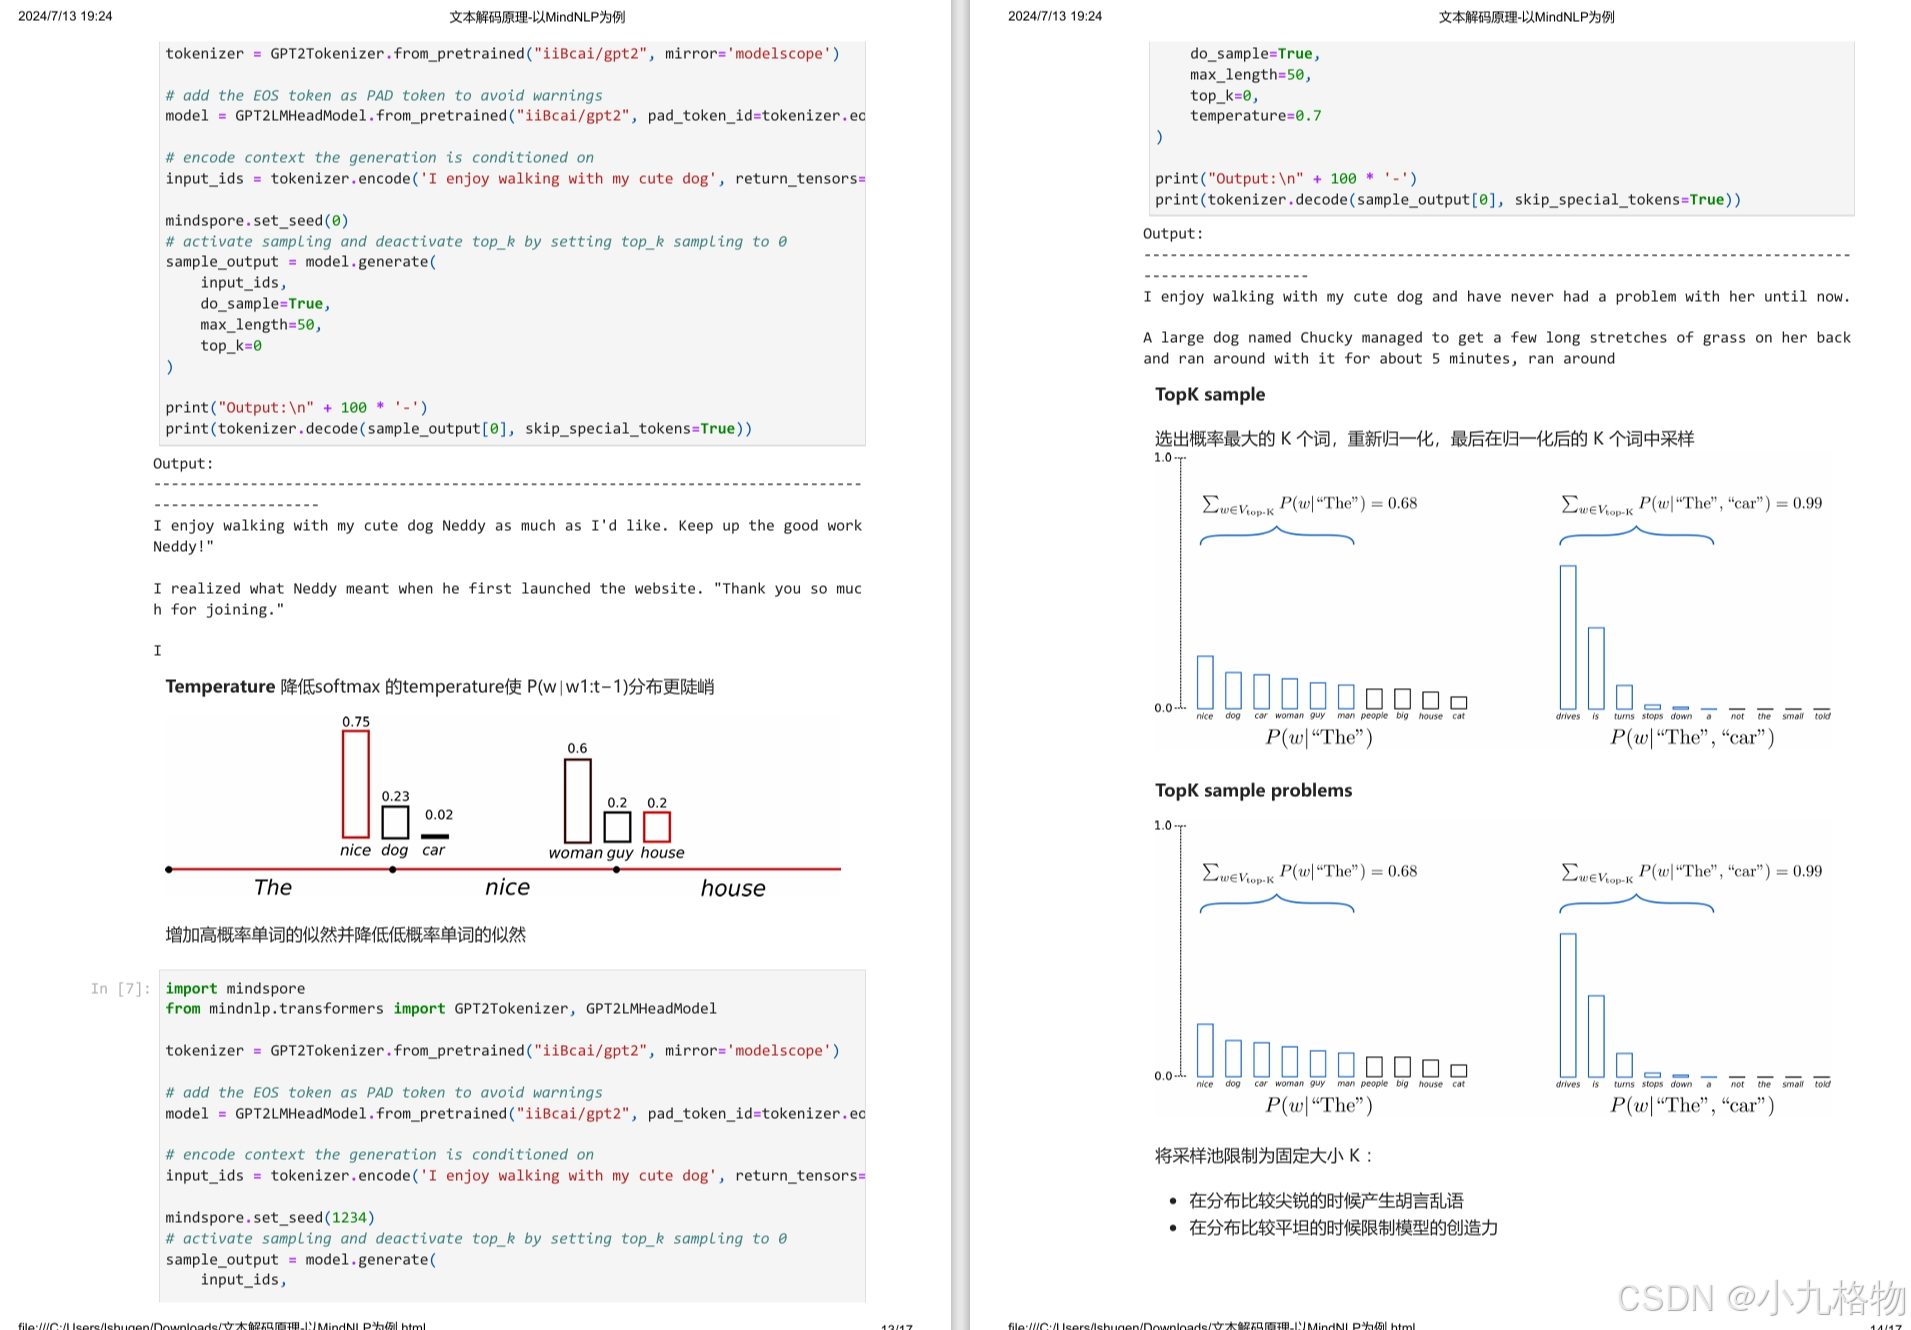Click the Output: label on the left page
The height and width of the screenshot is (1330, 1911).
183,463
